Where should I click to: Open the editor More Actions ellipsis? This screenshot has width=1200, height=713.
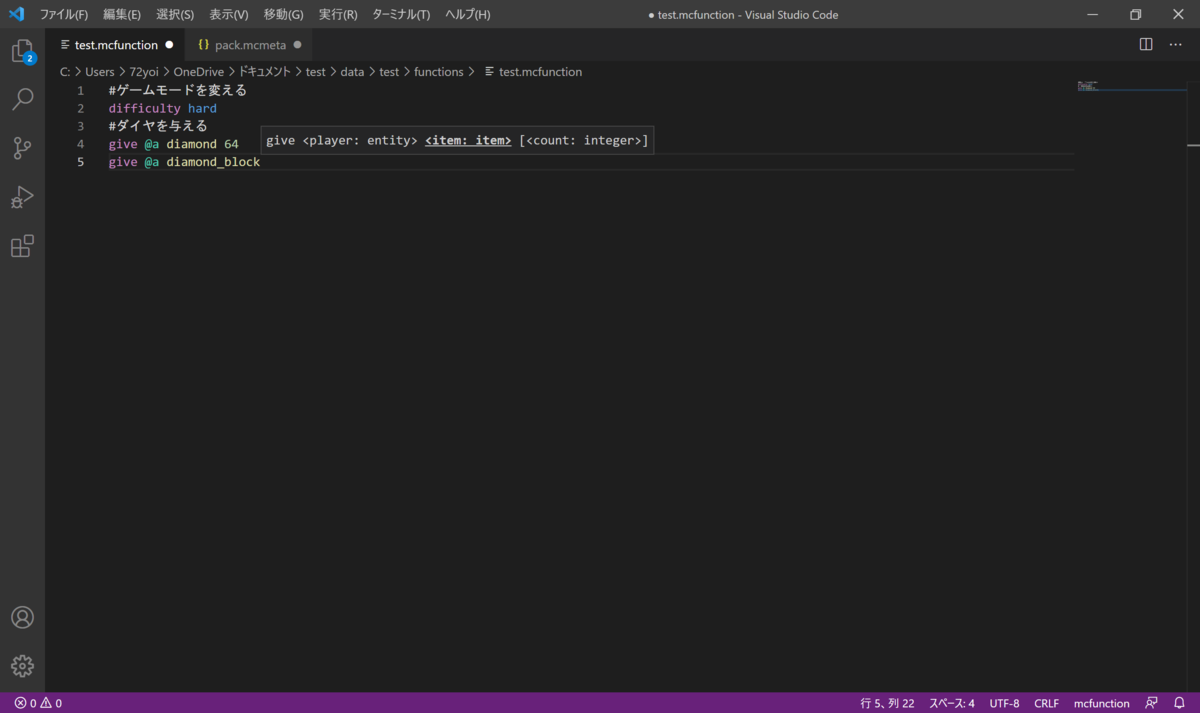(1176, 45)
